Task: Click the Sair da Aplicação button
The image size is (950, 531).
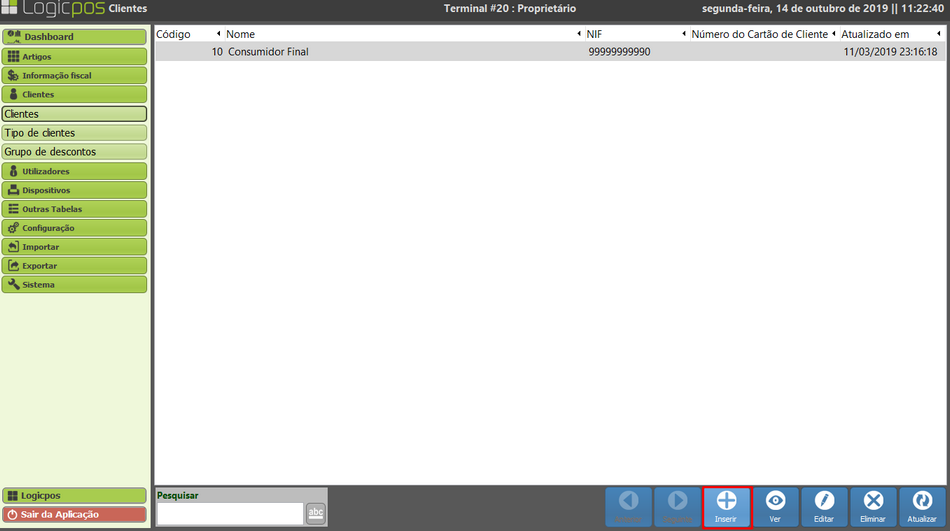Action: [x=75, y=514]
